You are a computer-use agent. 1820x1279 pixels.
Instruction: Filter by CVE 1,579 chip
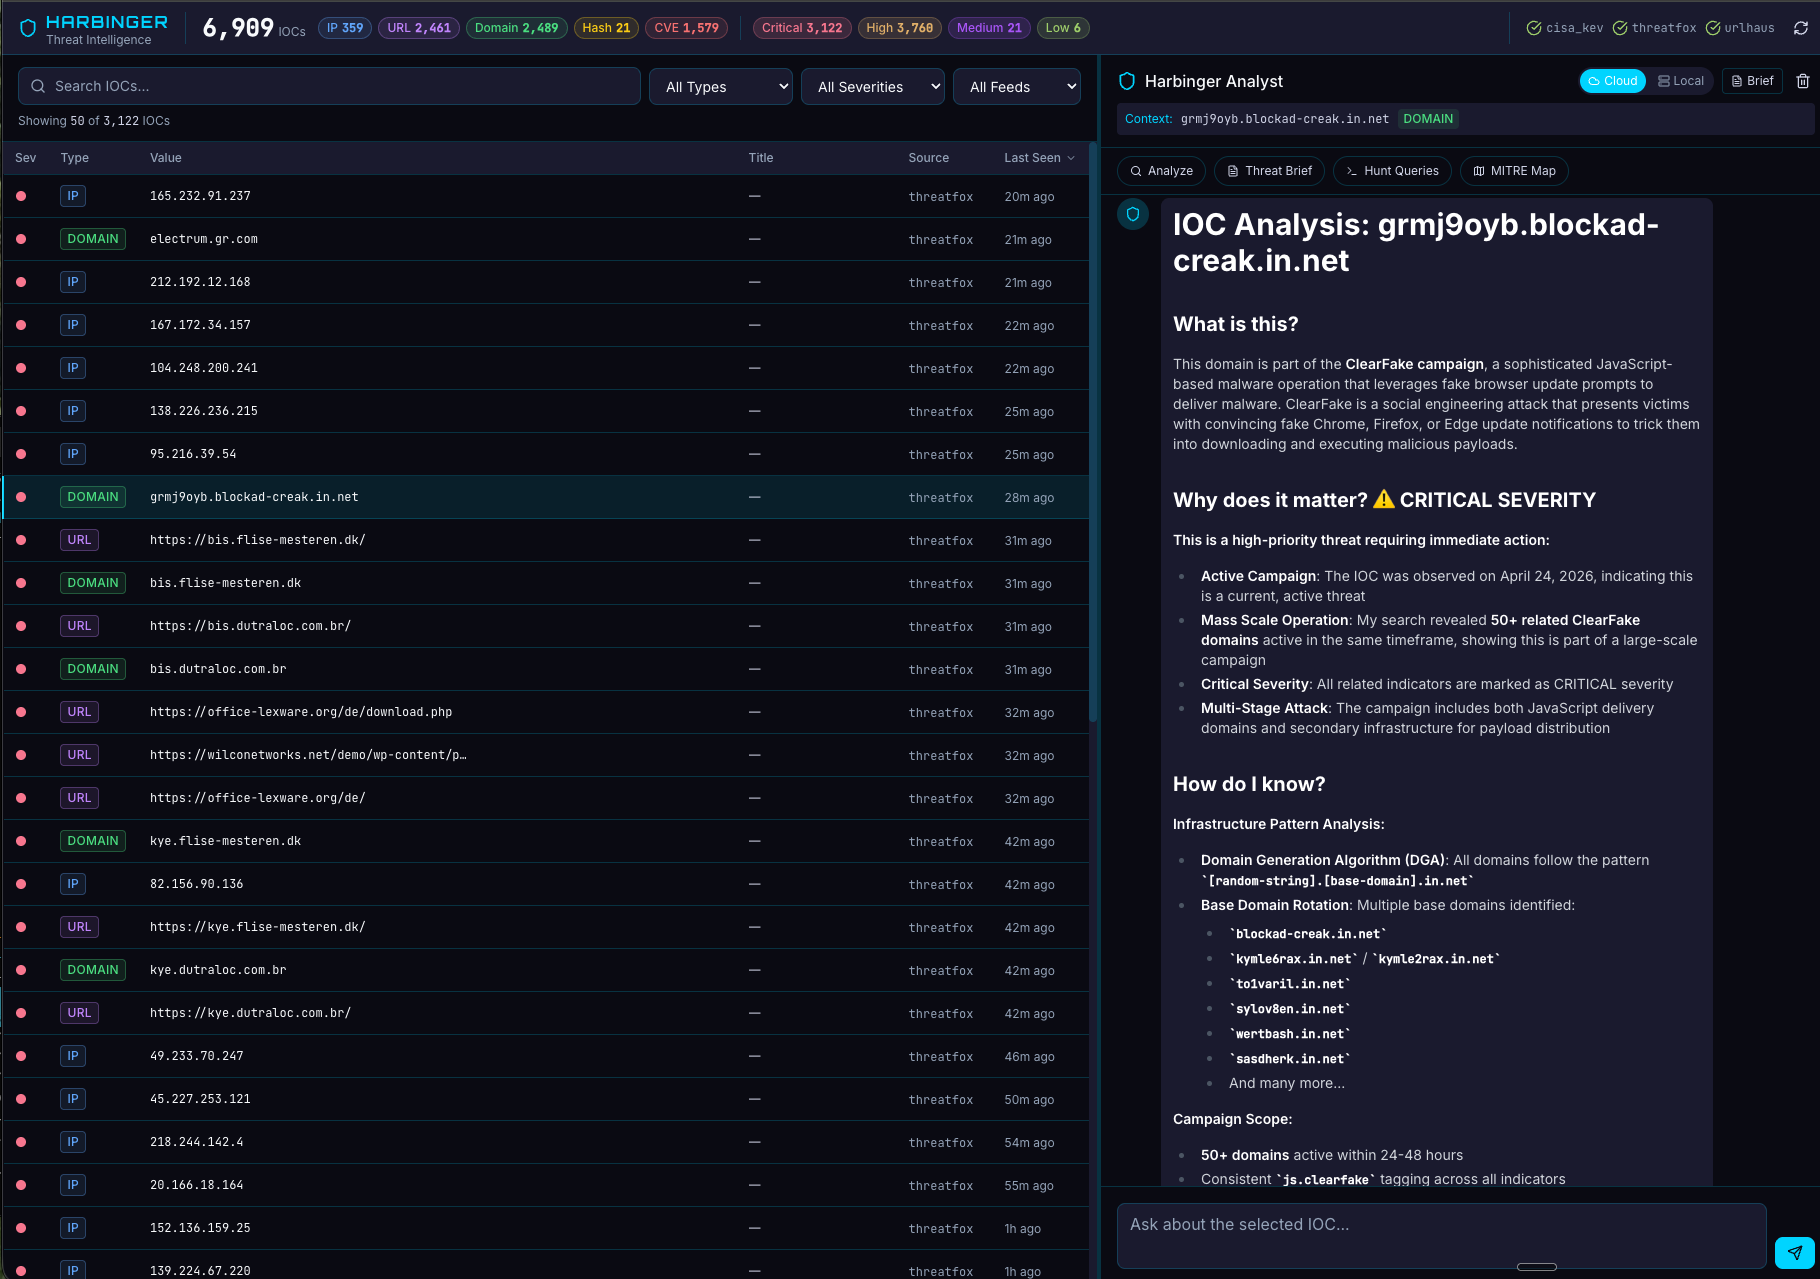point(686,28)
